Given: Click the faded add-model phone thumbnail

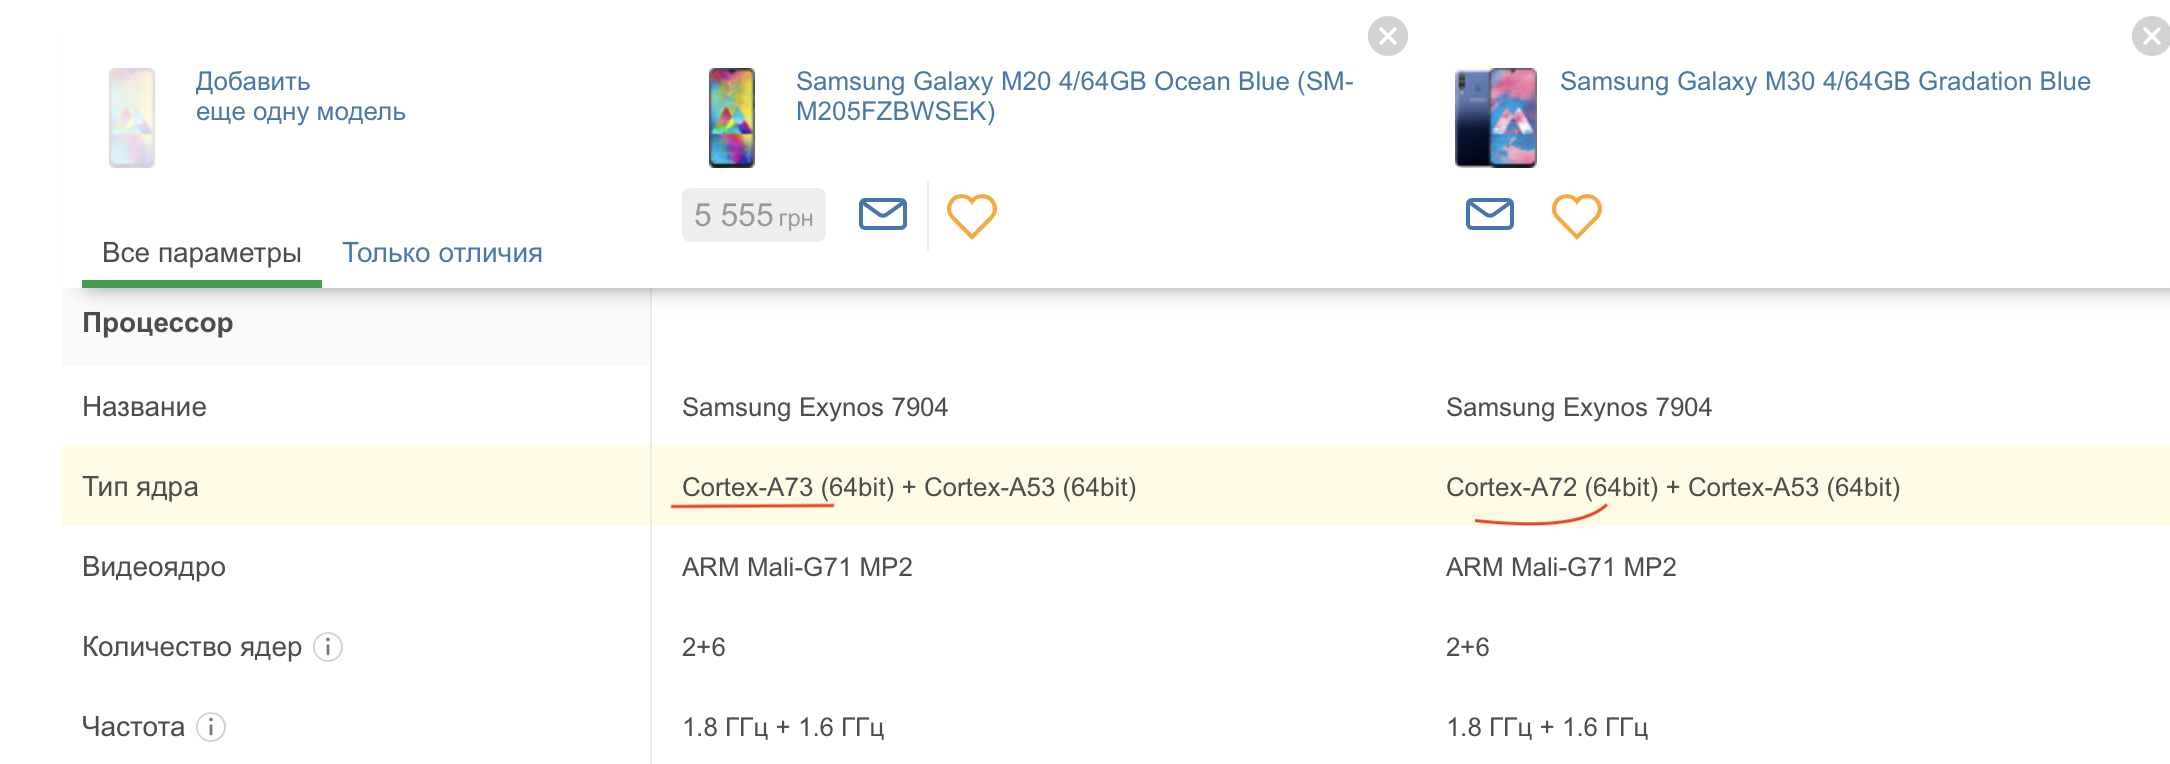Looking at the screenshot, I should click(x=132, y=118).
